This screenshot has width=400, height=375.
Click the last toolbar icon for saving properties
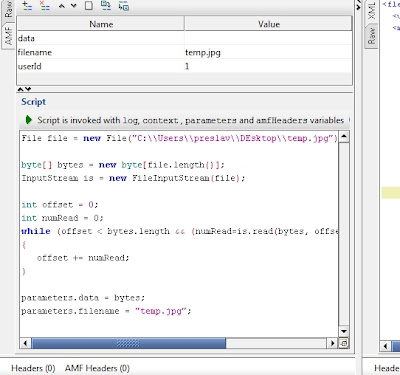click(x=124, y=6)
